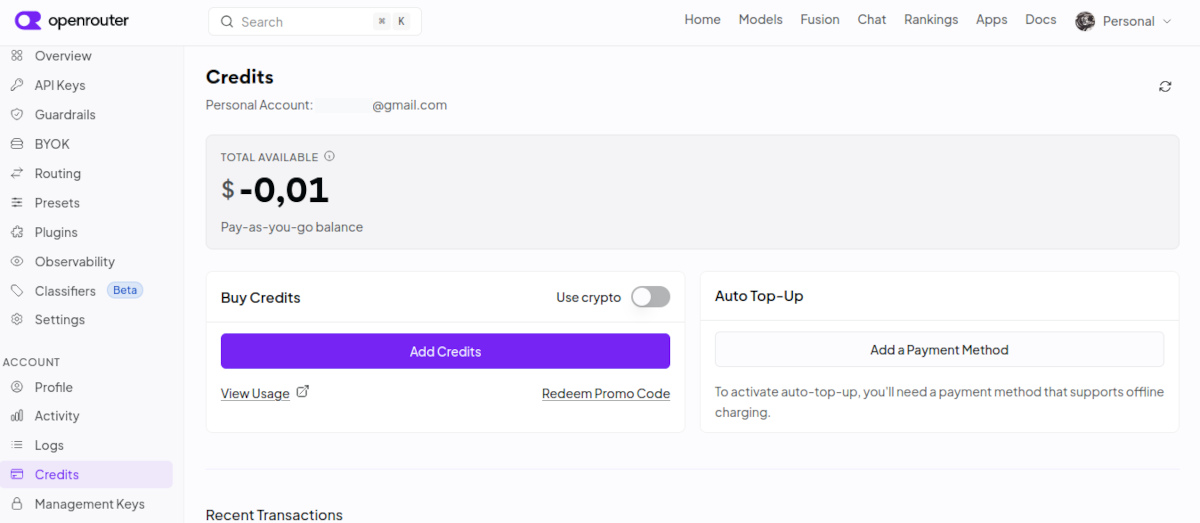Click the Recent Transactions heading
The image size is (1200, 523).
[274, 515]
